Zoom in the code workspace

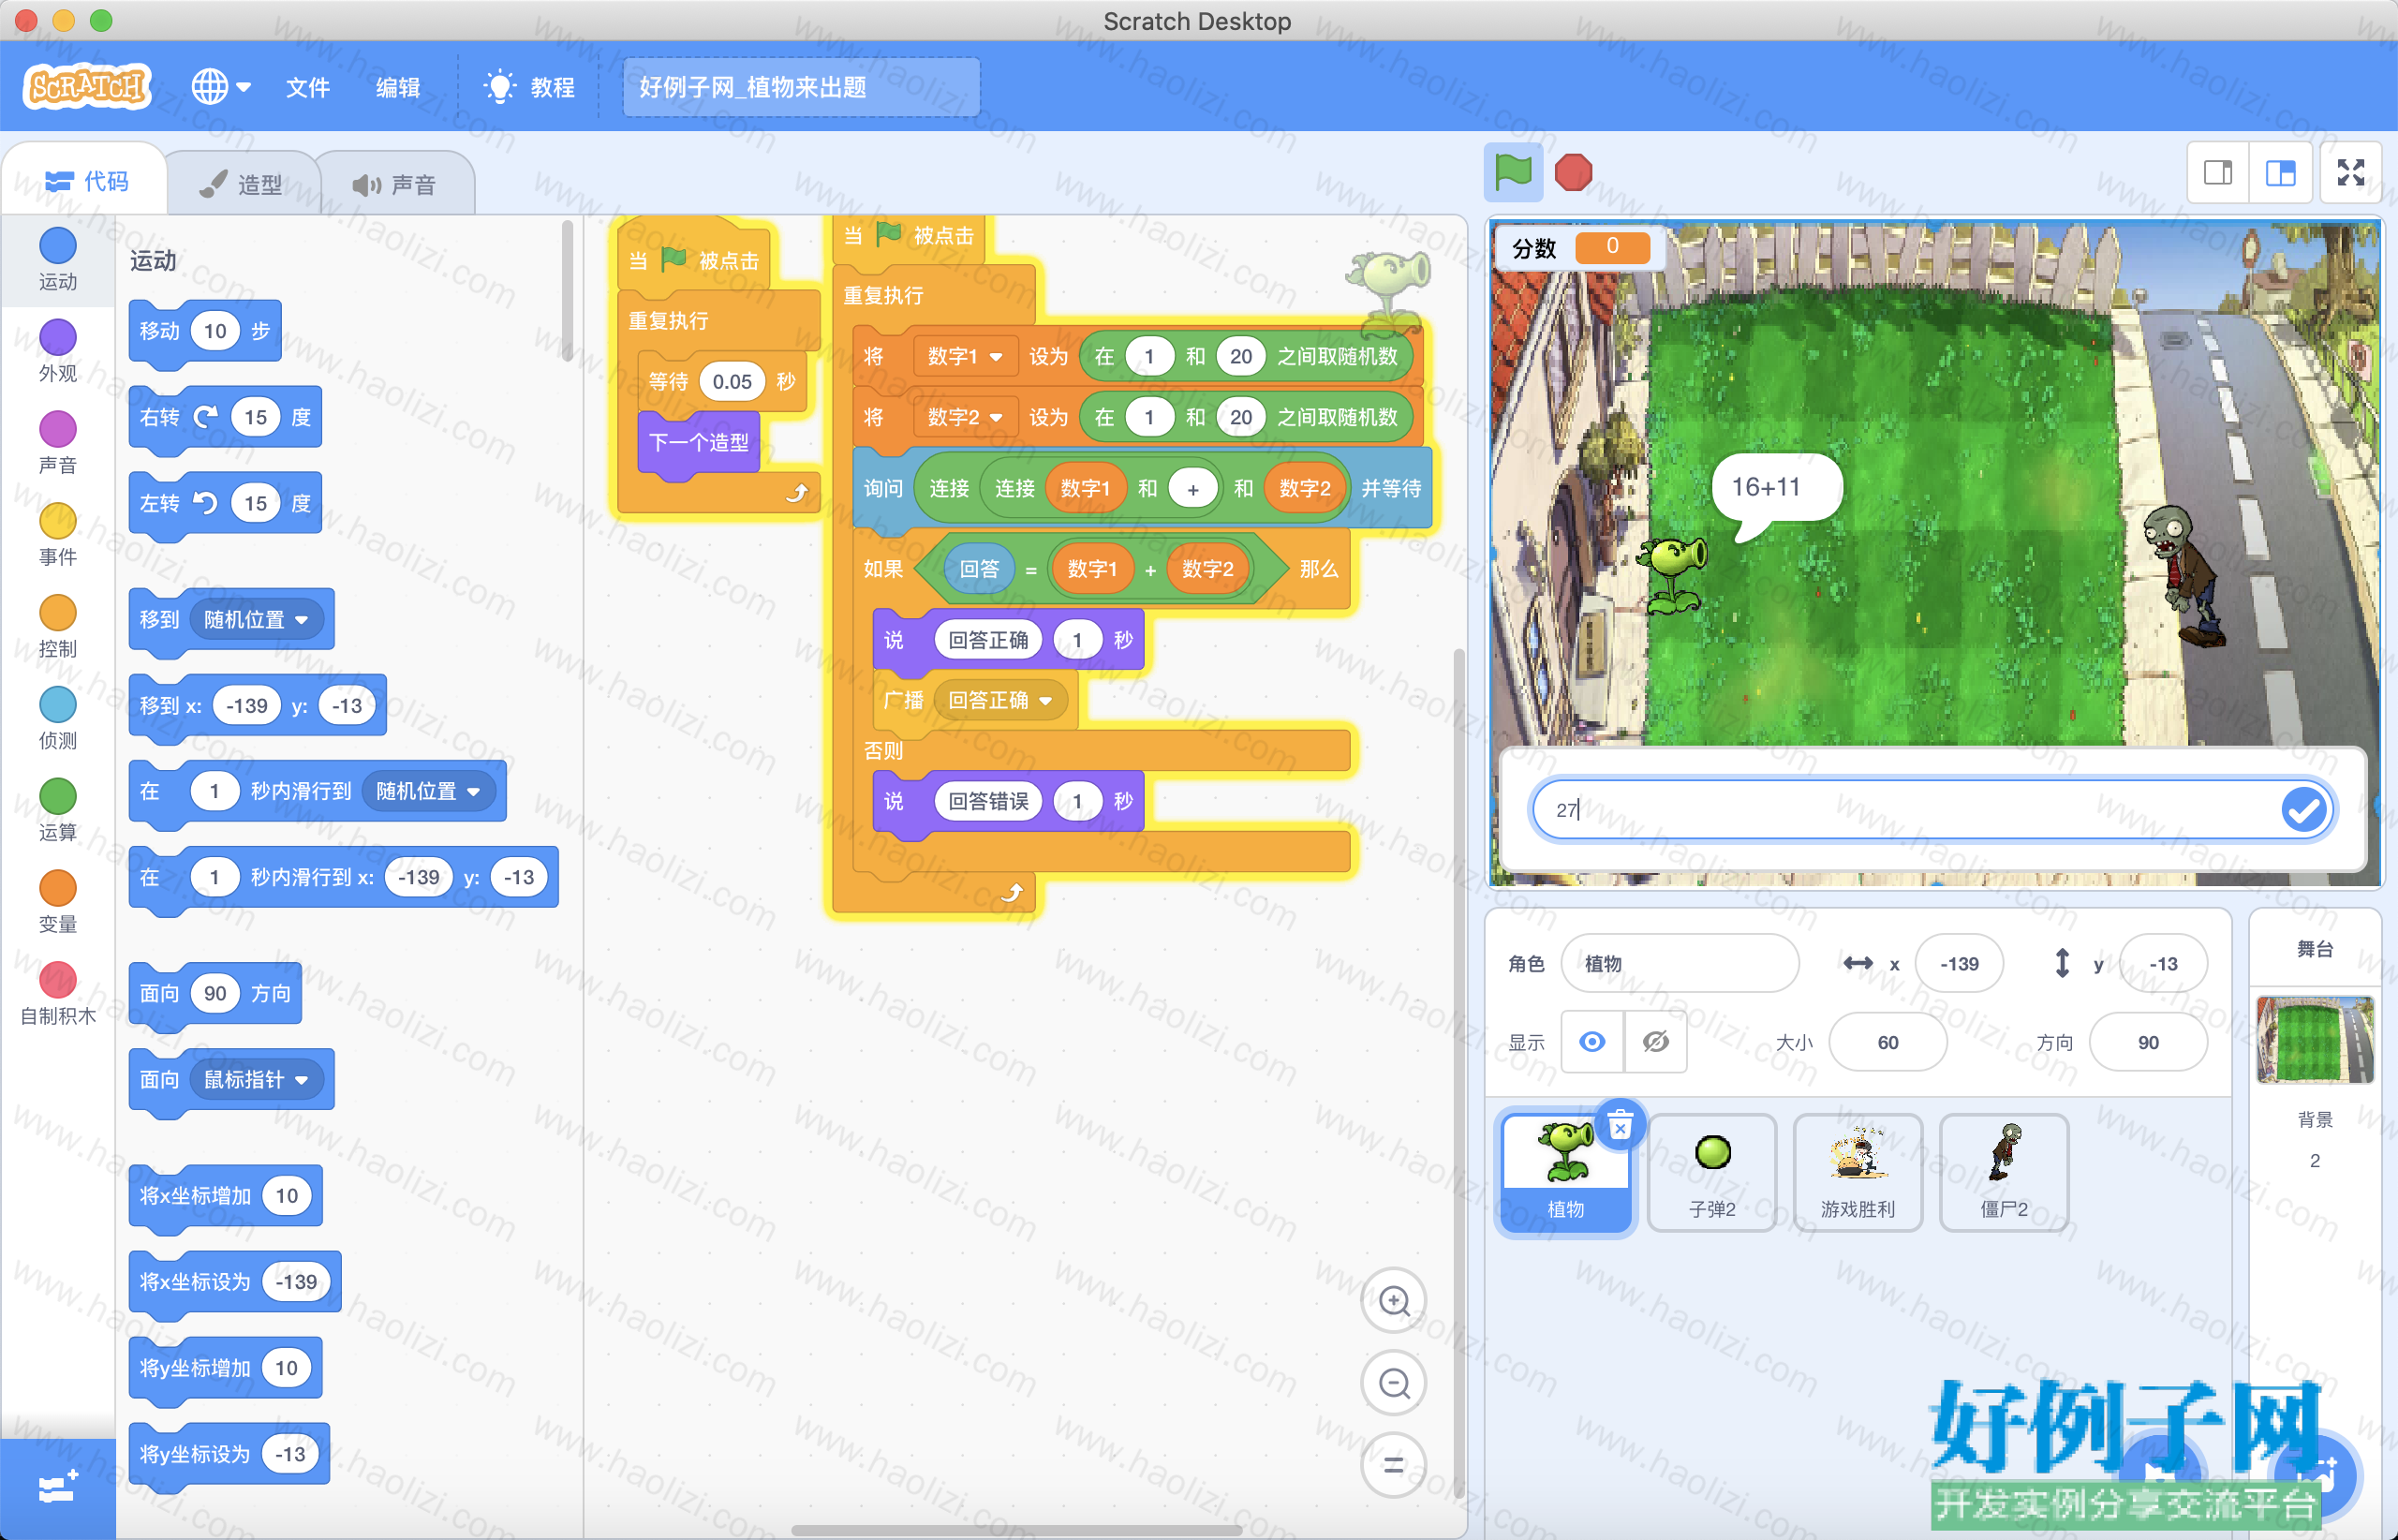coord(1394,1301)
